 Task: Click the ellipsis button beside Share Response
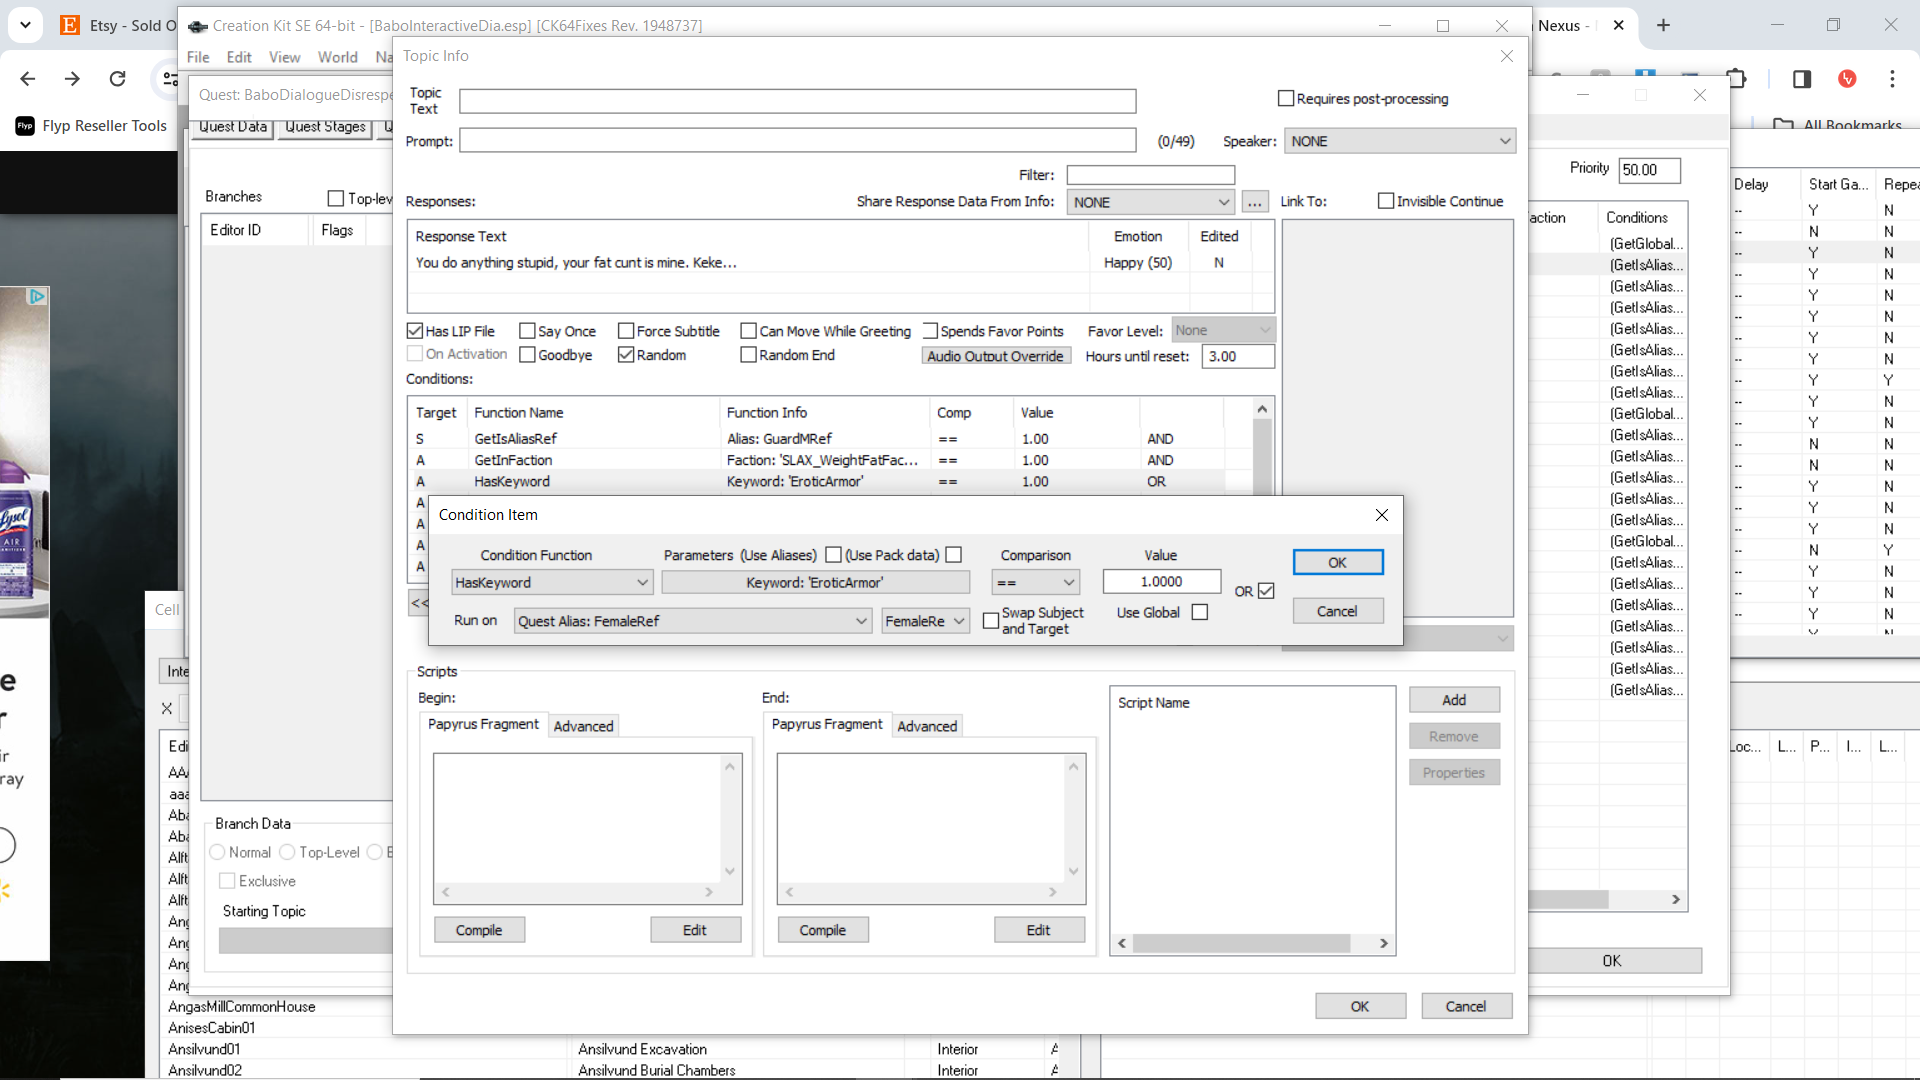coord(1255,202)
